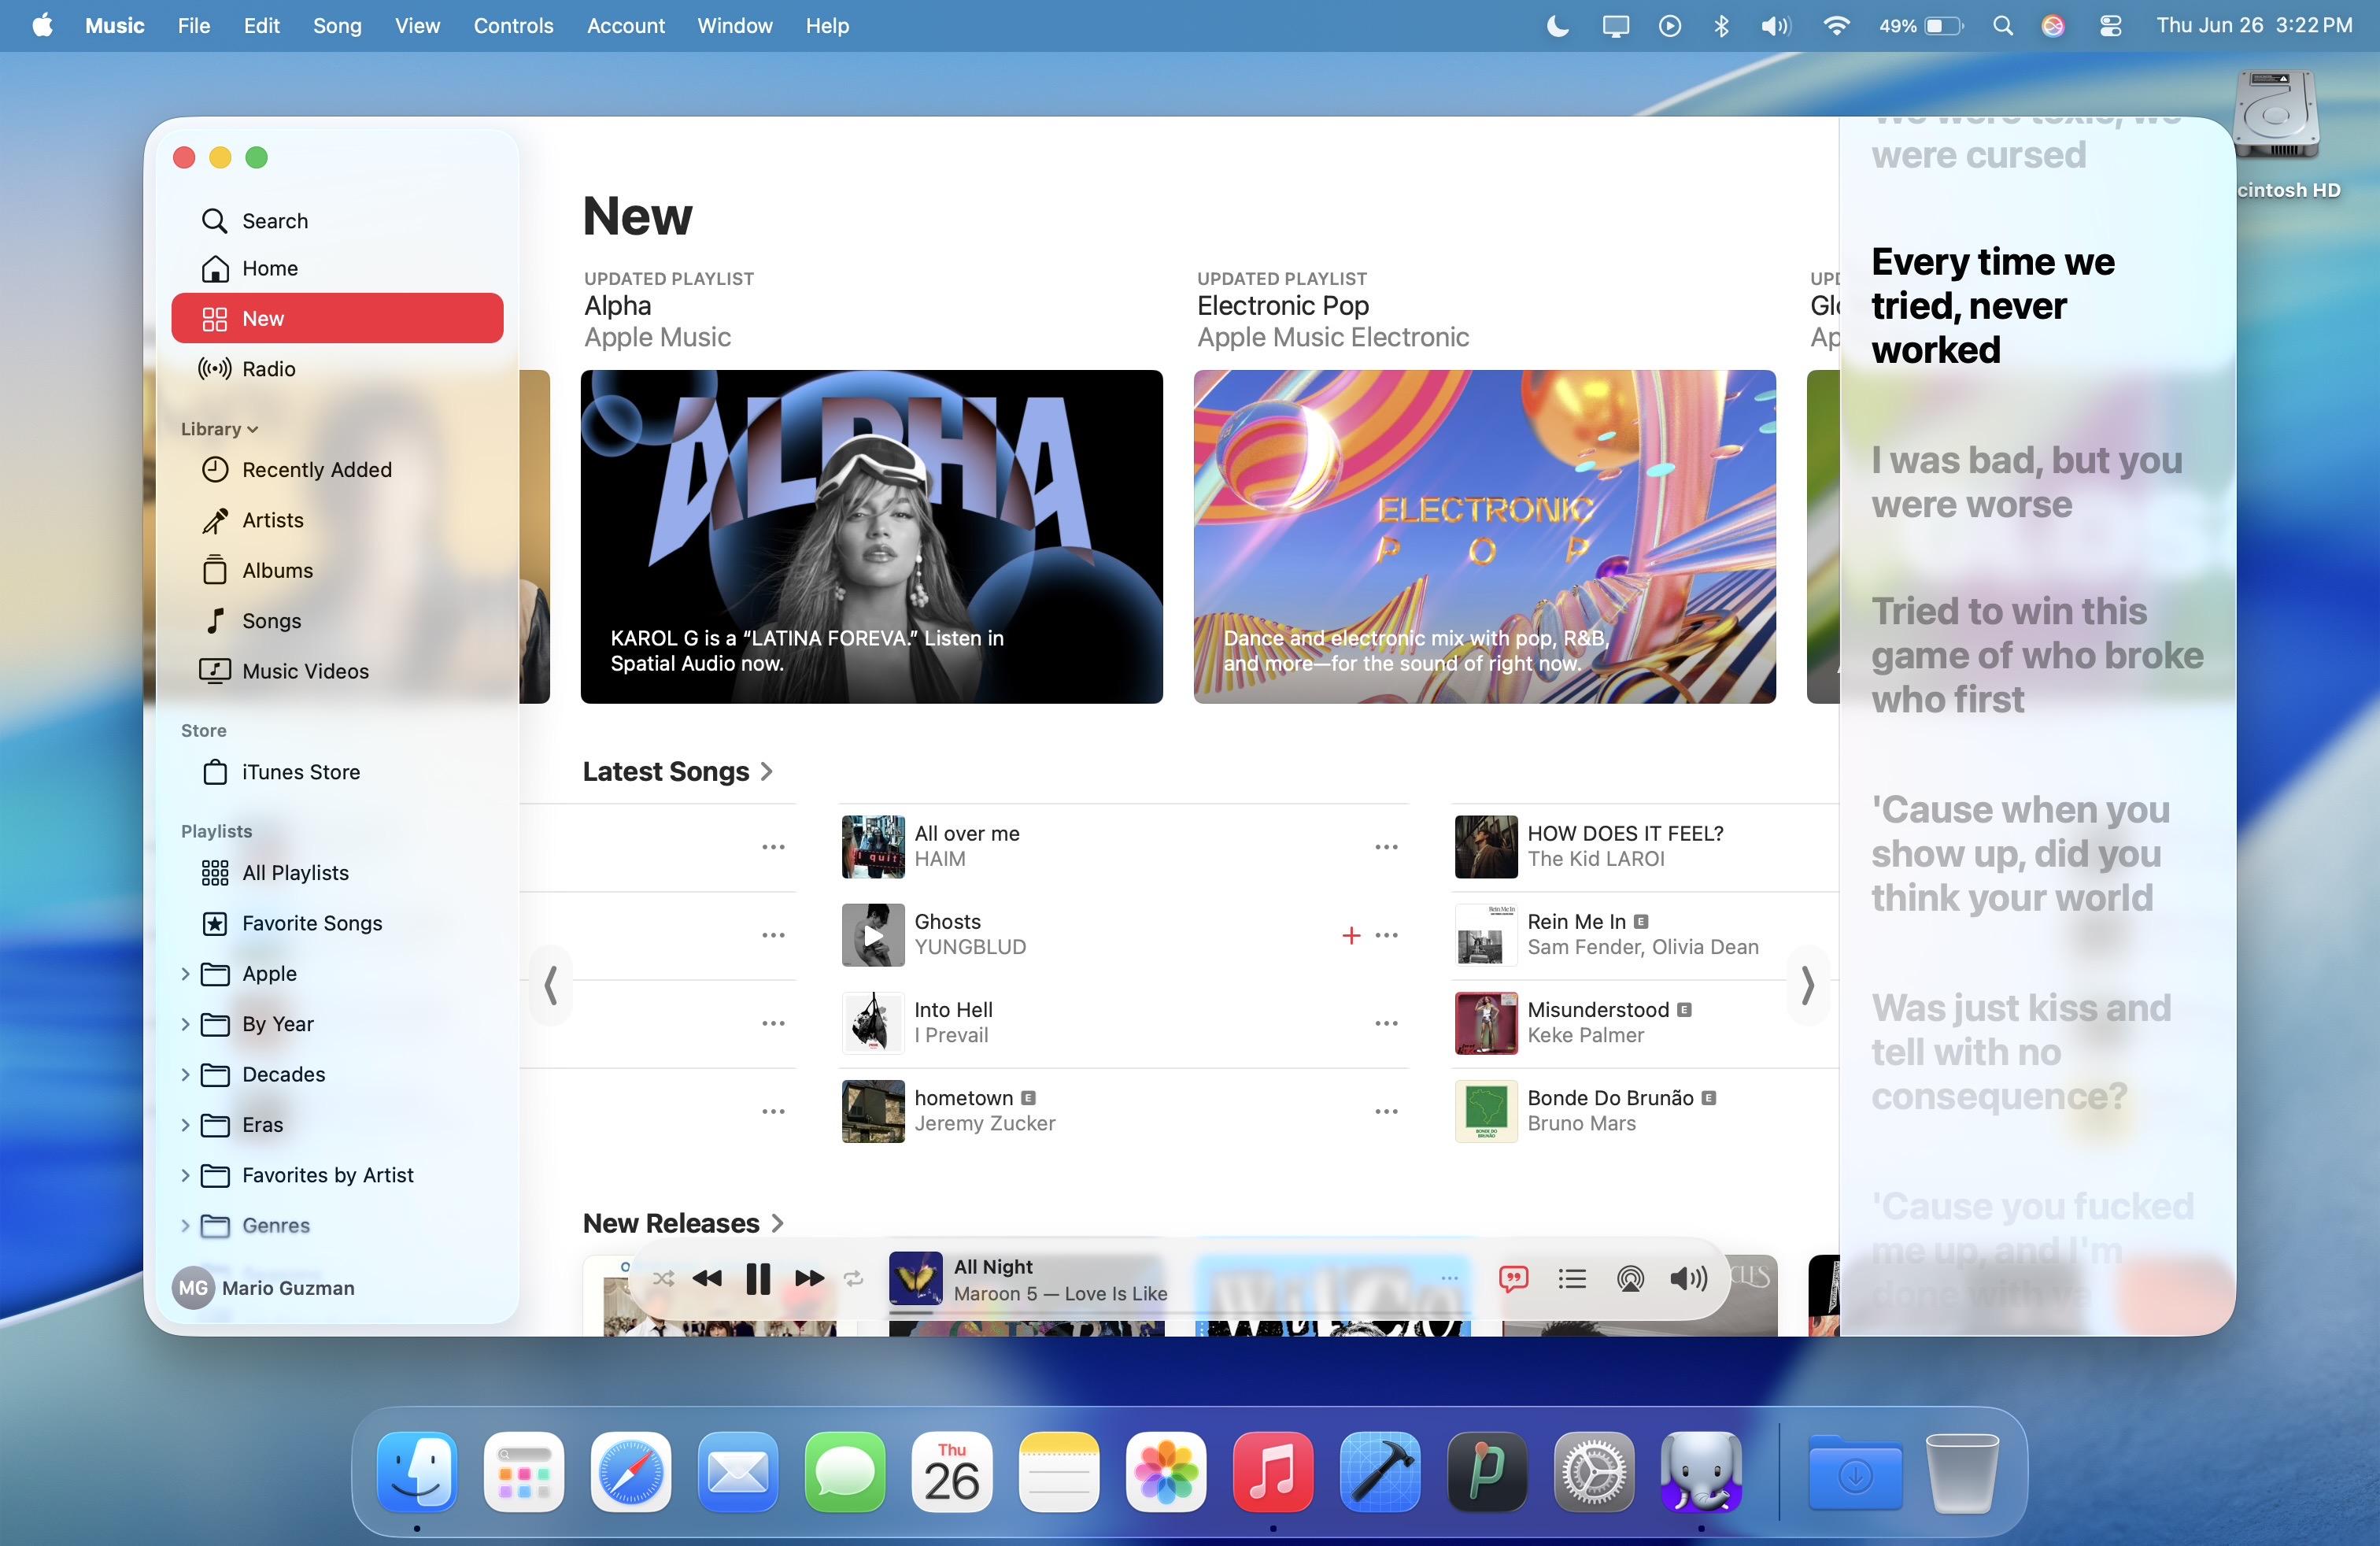Toggle repeat in the player
The height and width of the screenshot is (1546, 2380).
(x=853, y=1278)
